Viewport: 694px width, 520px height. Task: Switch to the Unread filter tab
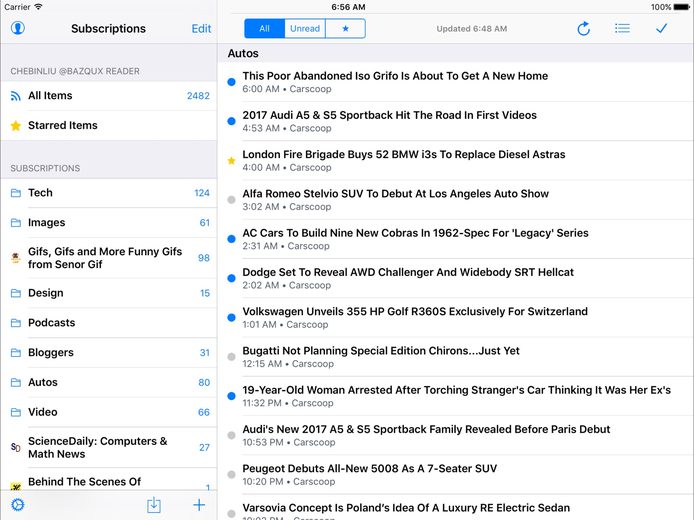(x=305, y=28)
